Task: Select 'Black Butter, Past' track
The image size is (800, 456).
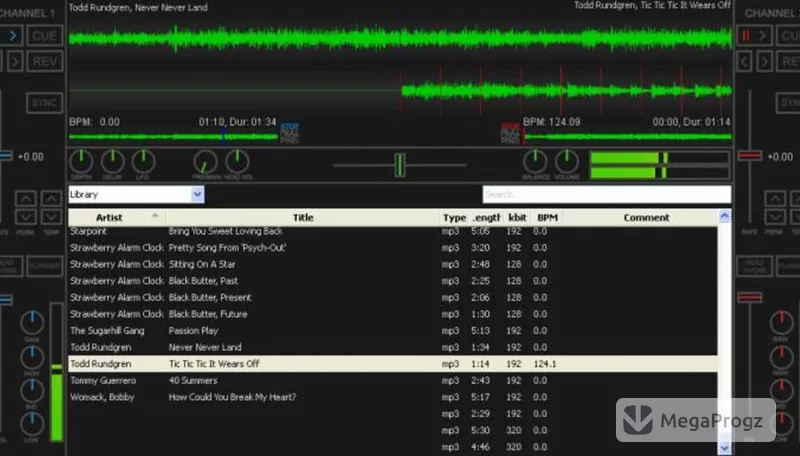Action: point(393,281)
